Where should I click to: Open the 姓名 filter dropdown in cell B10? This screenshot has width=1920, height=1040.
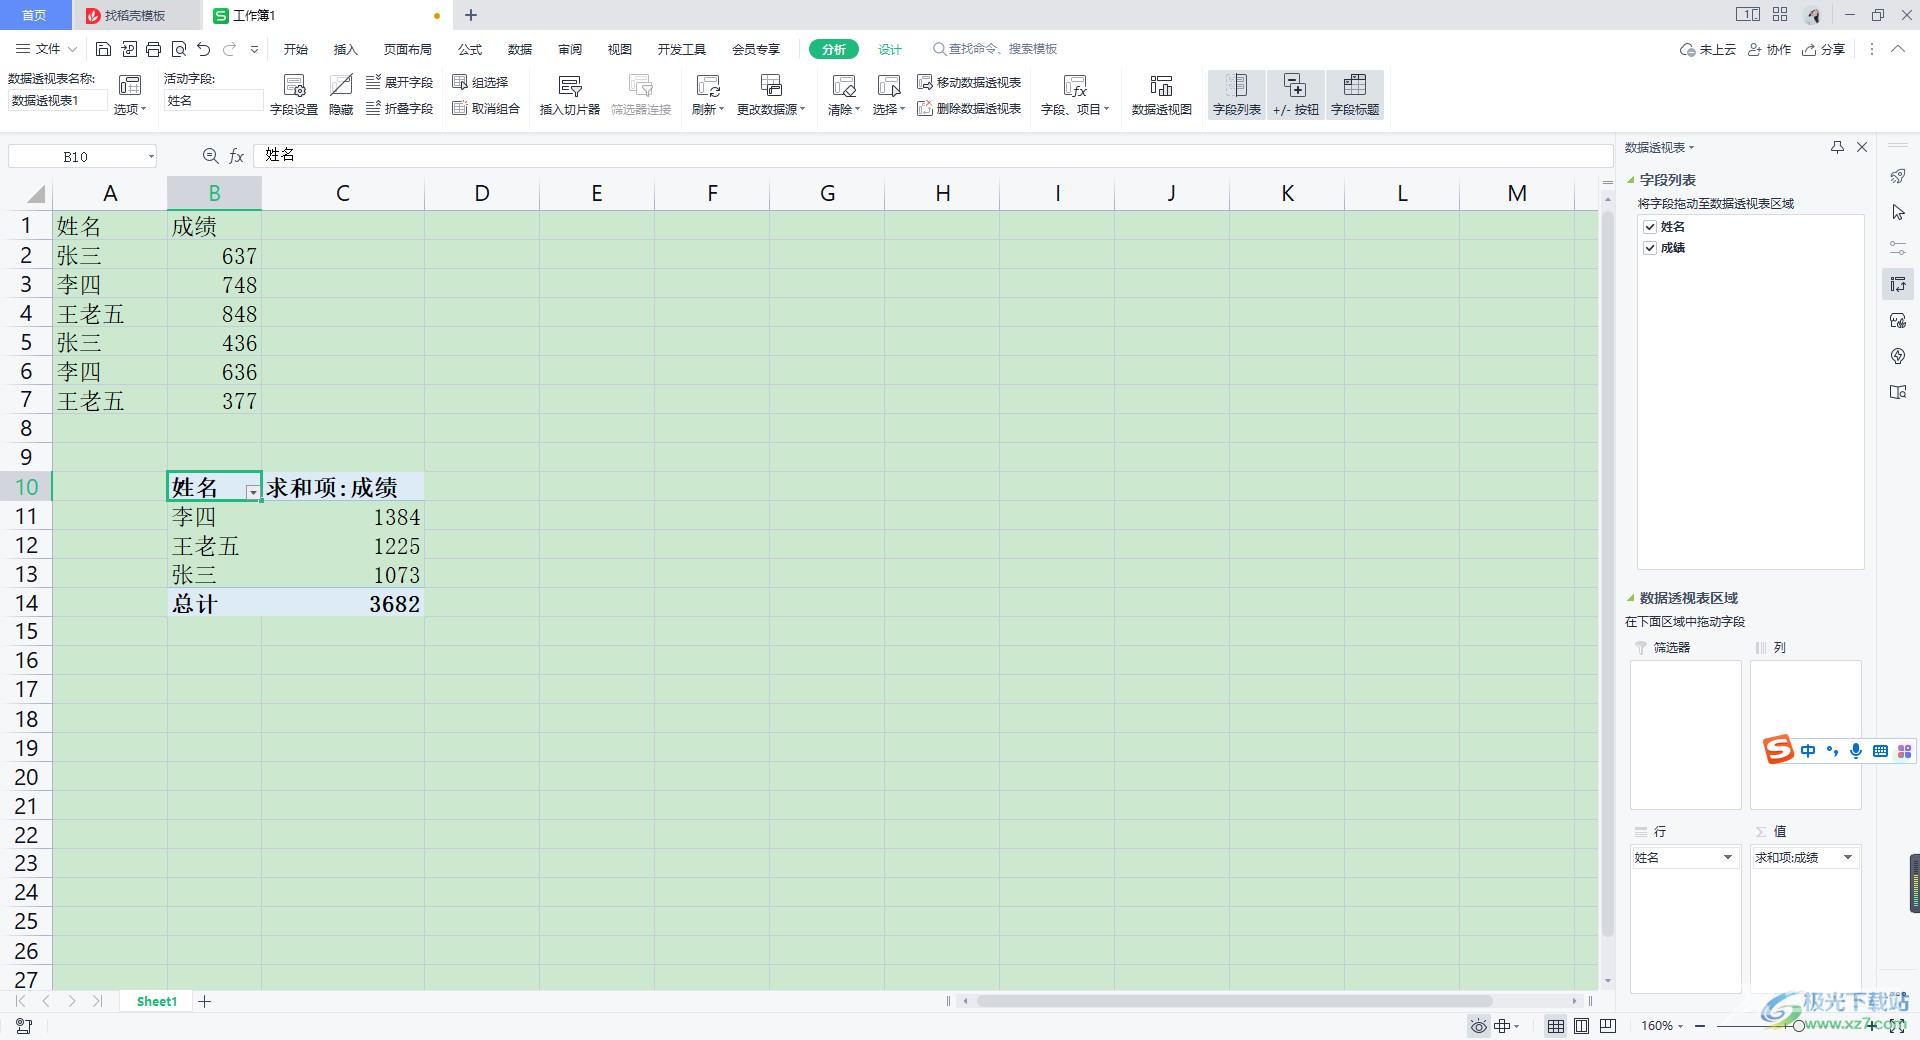253,492
